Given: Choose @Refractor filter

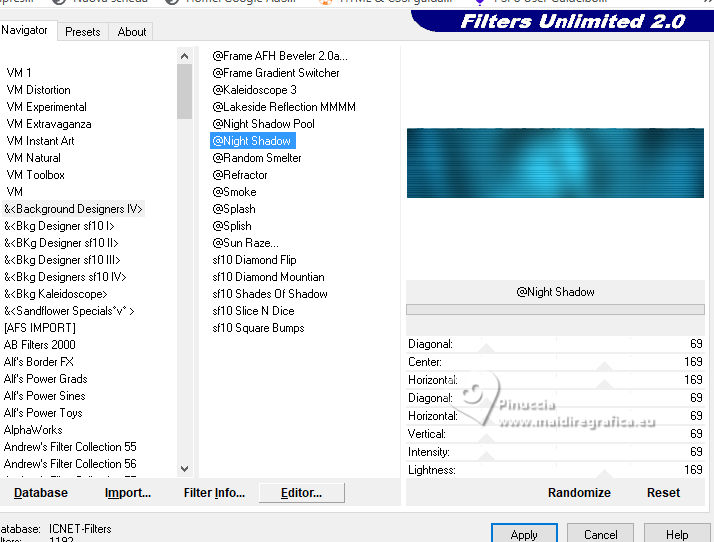Looking at the screenshot, I should click(x=240, y=175).
